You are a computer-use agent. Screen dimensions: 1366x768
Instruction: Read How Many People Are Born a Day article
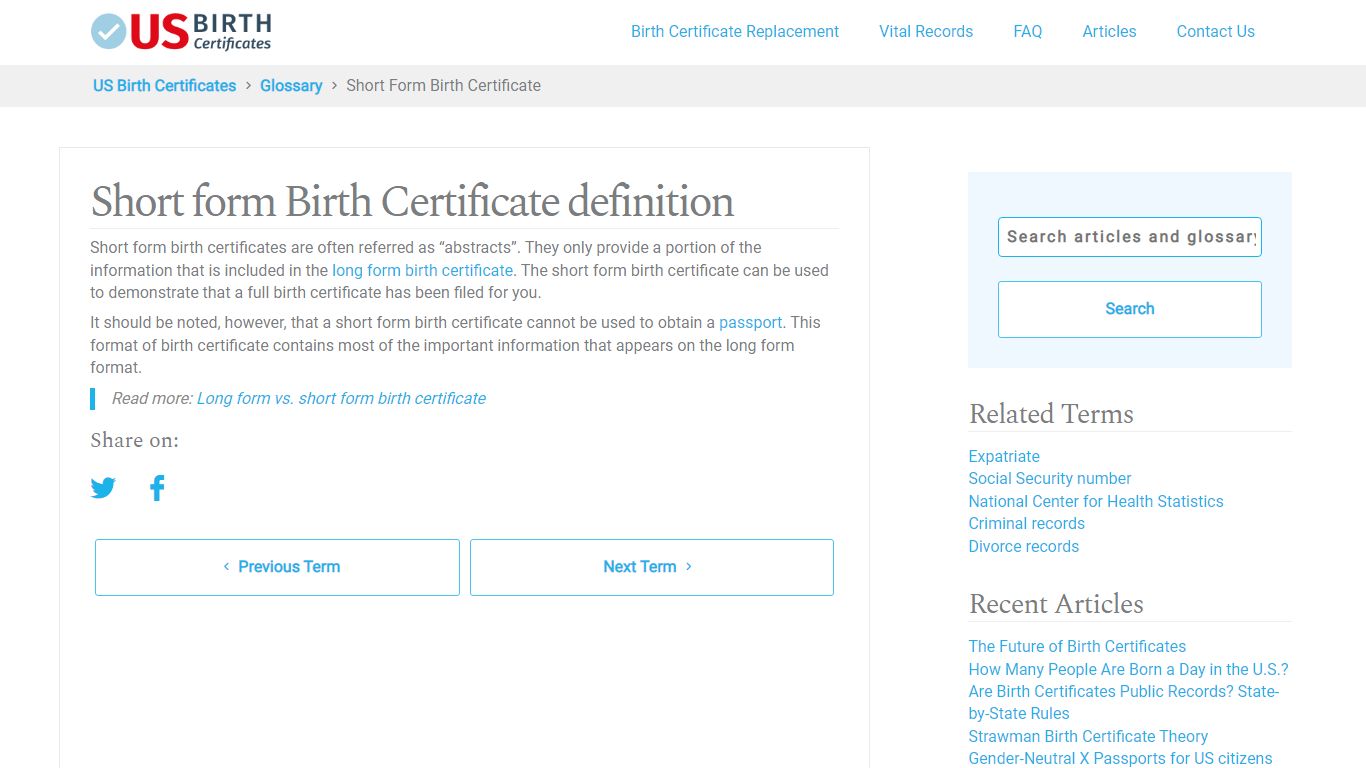pos(1128,669)
